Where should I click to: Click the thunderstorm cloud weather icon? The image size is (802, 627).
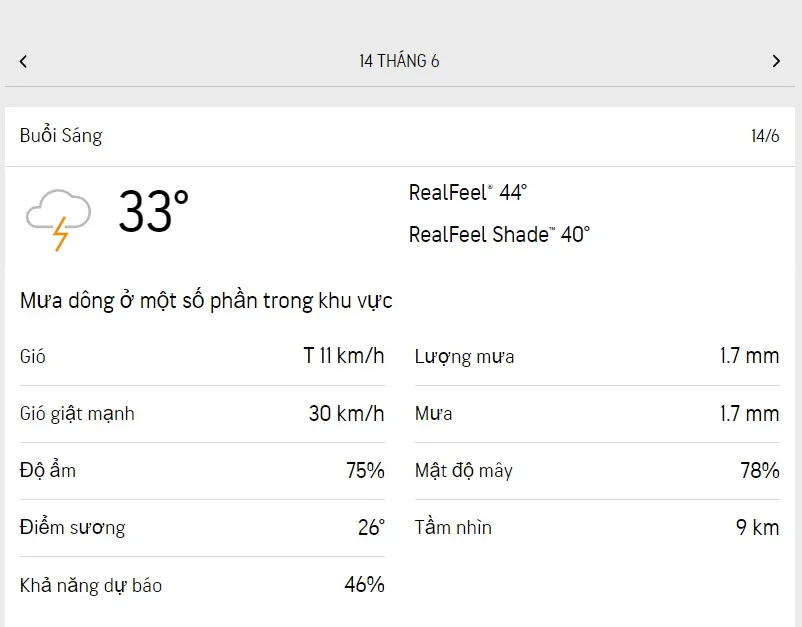click(x=58, y=218)
